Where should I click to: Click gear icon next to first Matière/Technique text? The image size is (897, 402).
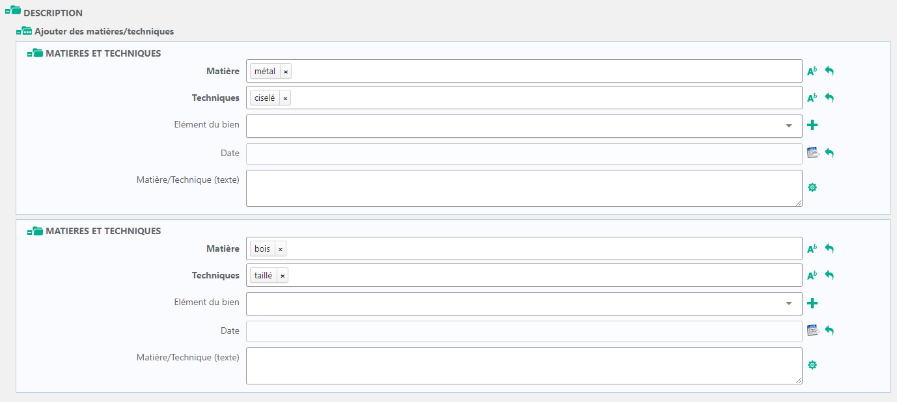tap(813, 187)
